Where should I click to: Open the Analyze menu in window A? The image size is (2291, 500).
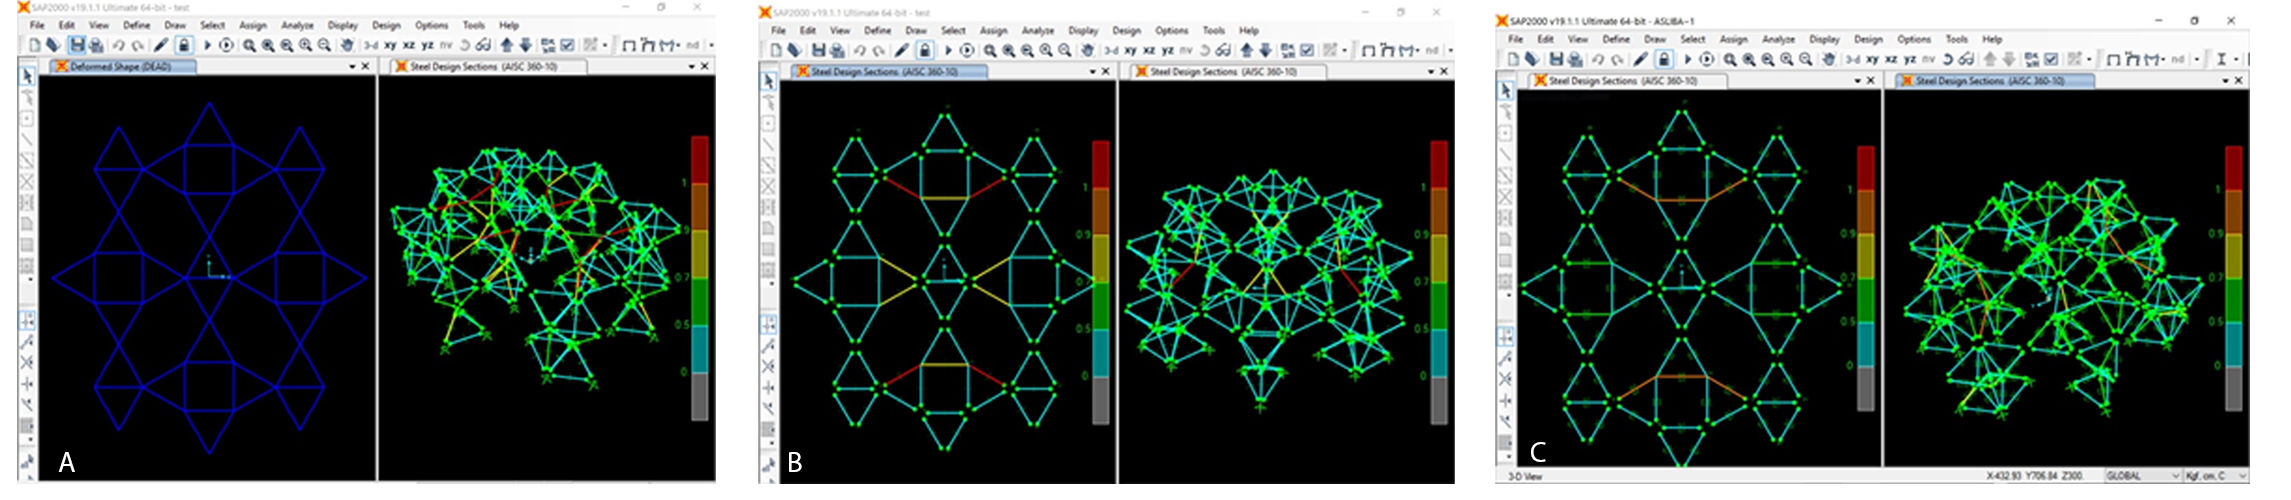click(297, 25)
